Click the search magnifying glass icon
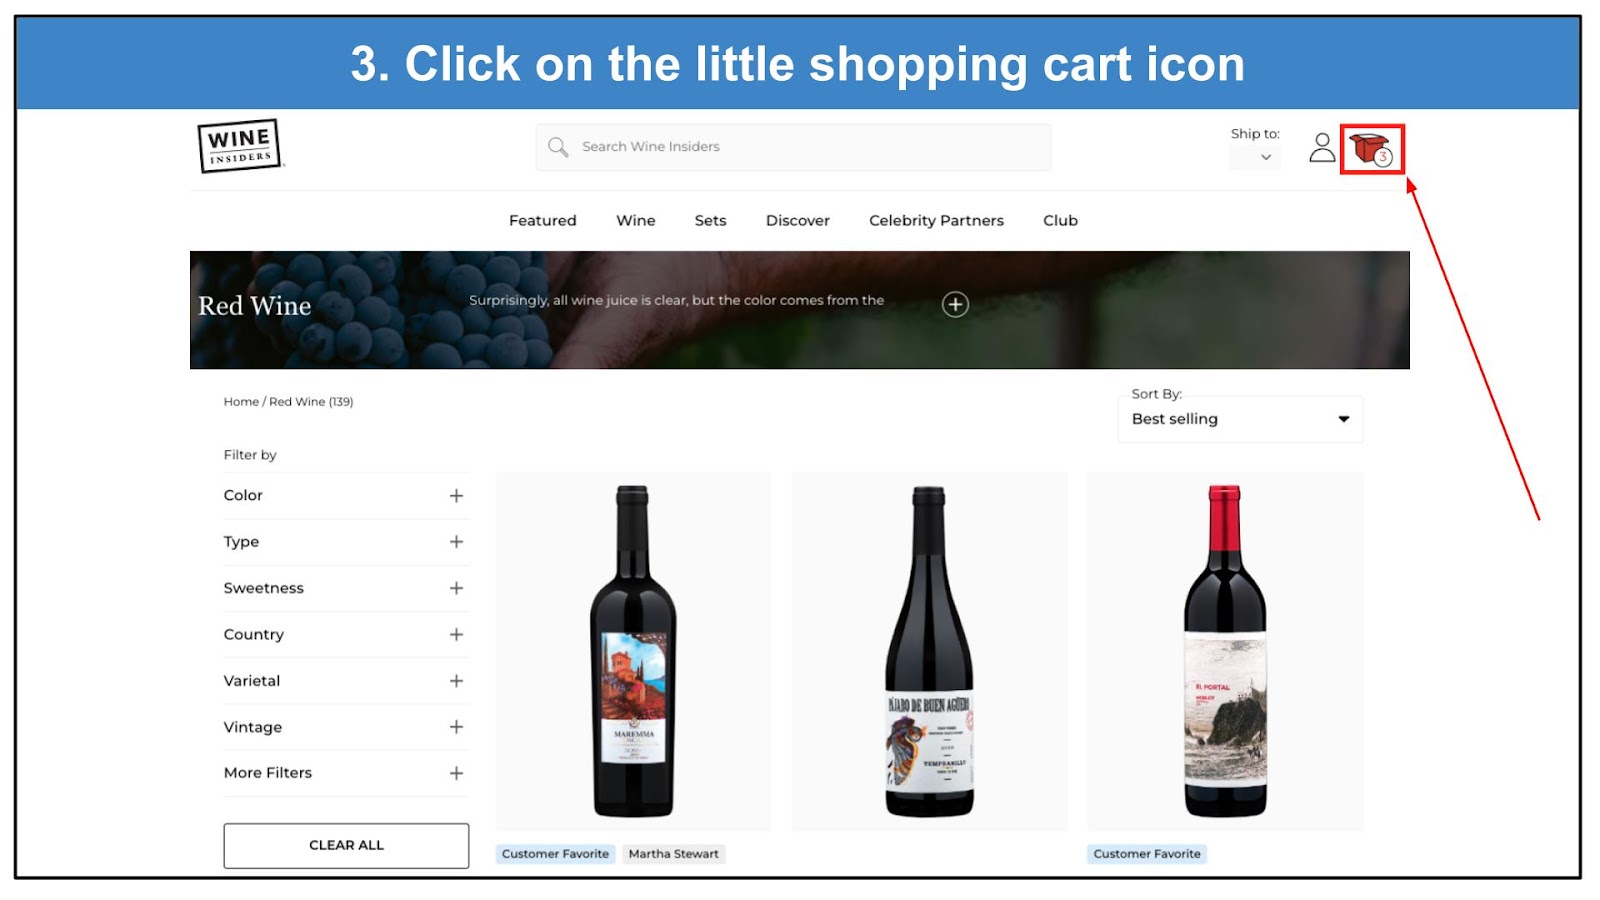This screenshot has width=1600, height=900. (558, 147)
